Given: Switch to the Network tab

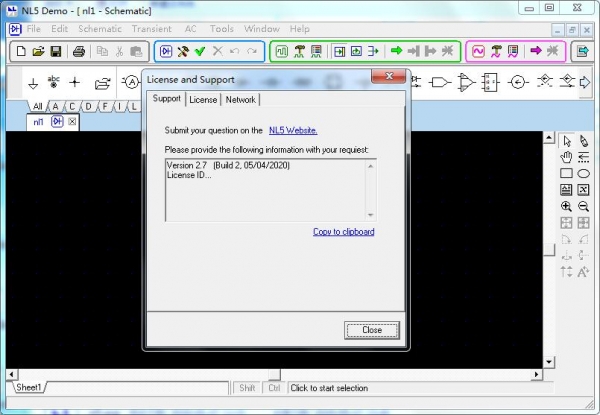Looking at the screenshot, I should [240, 100].
